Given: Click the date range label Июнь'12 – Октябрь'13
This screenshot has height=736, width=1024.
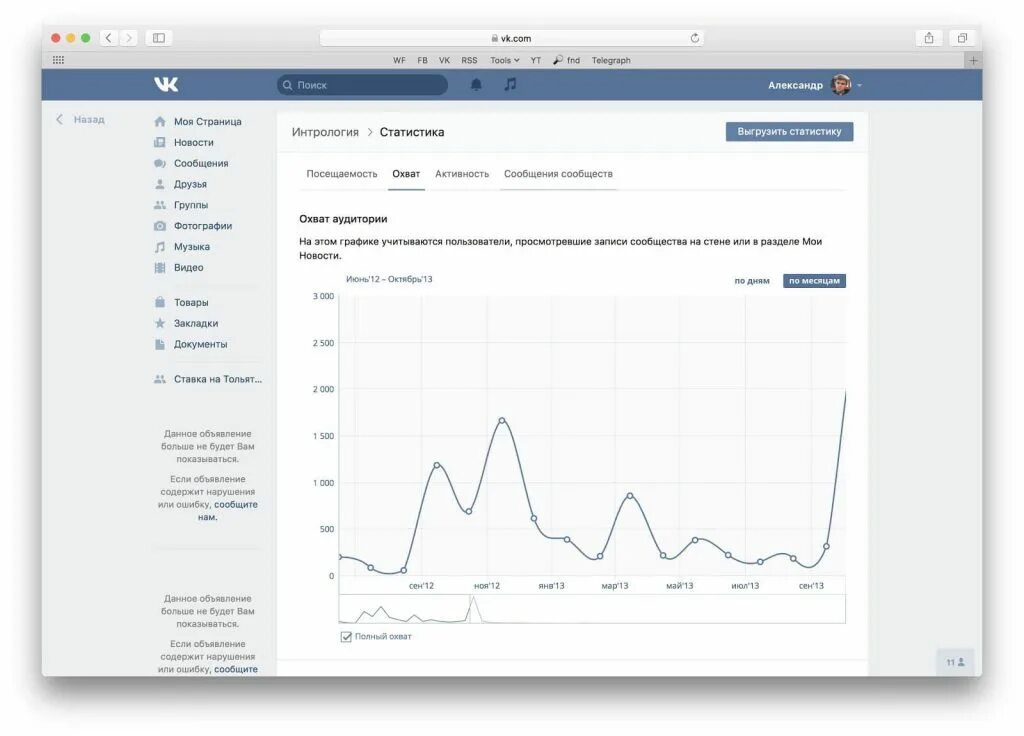Looking at the screenshot, I should (389, 279).
